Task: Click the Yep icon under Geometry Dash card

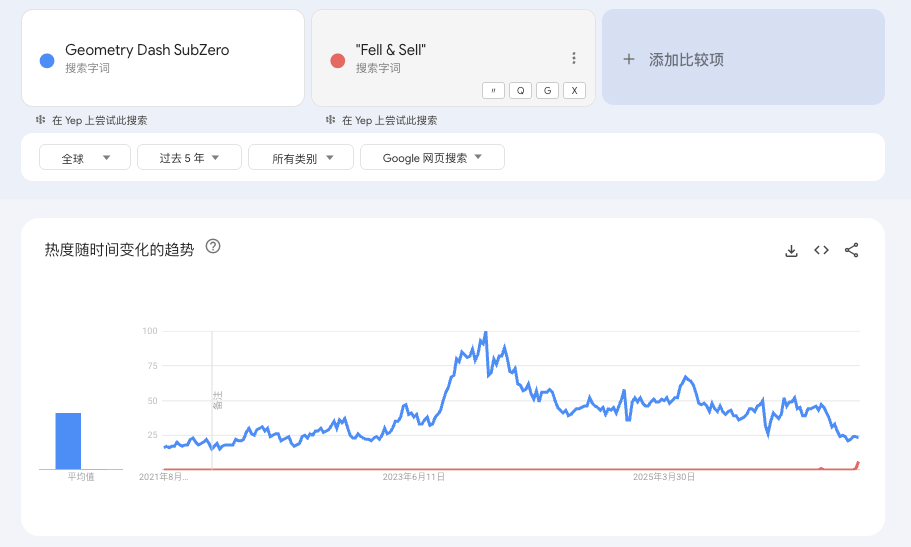Action: pos(41,120)
